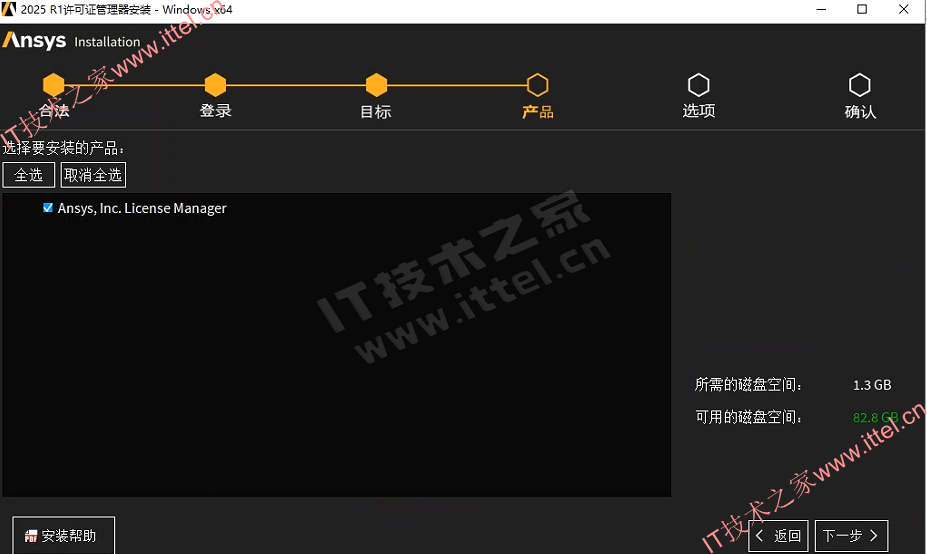Click the 可用的磁盘空间 label

tap(748, 417)
